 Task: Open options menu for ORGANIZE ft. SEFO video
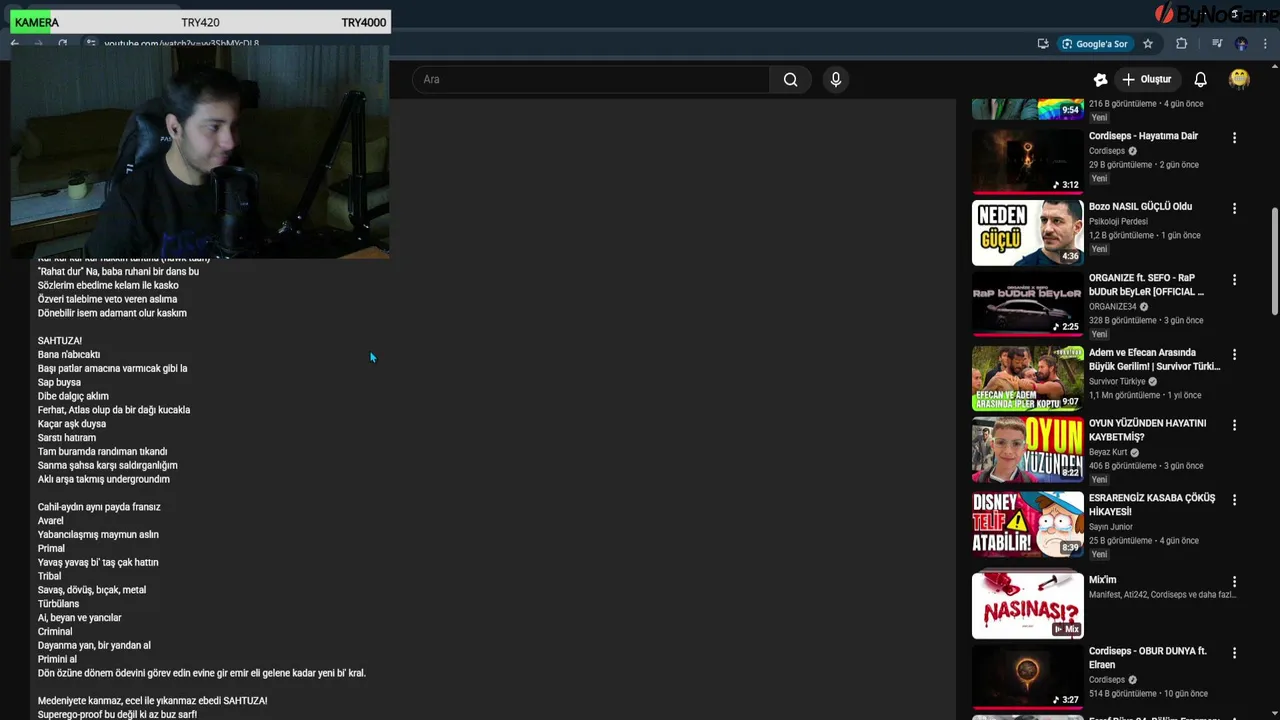pos(1234,280)
